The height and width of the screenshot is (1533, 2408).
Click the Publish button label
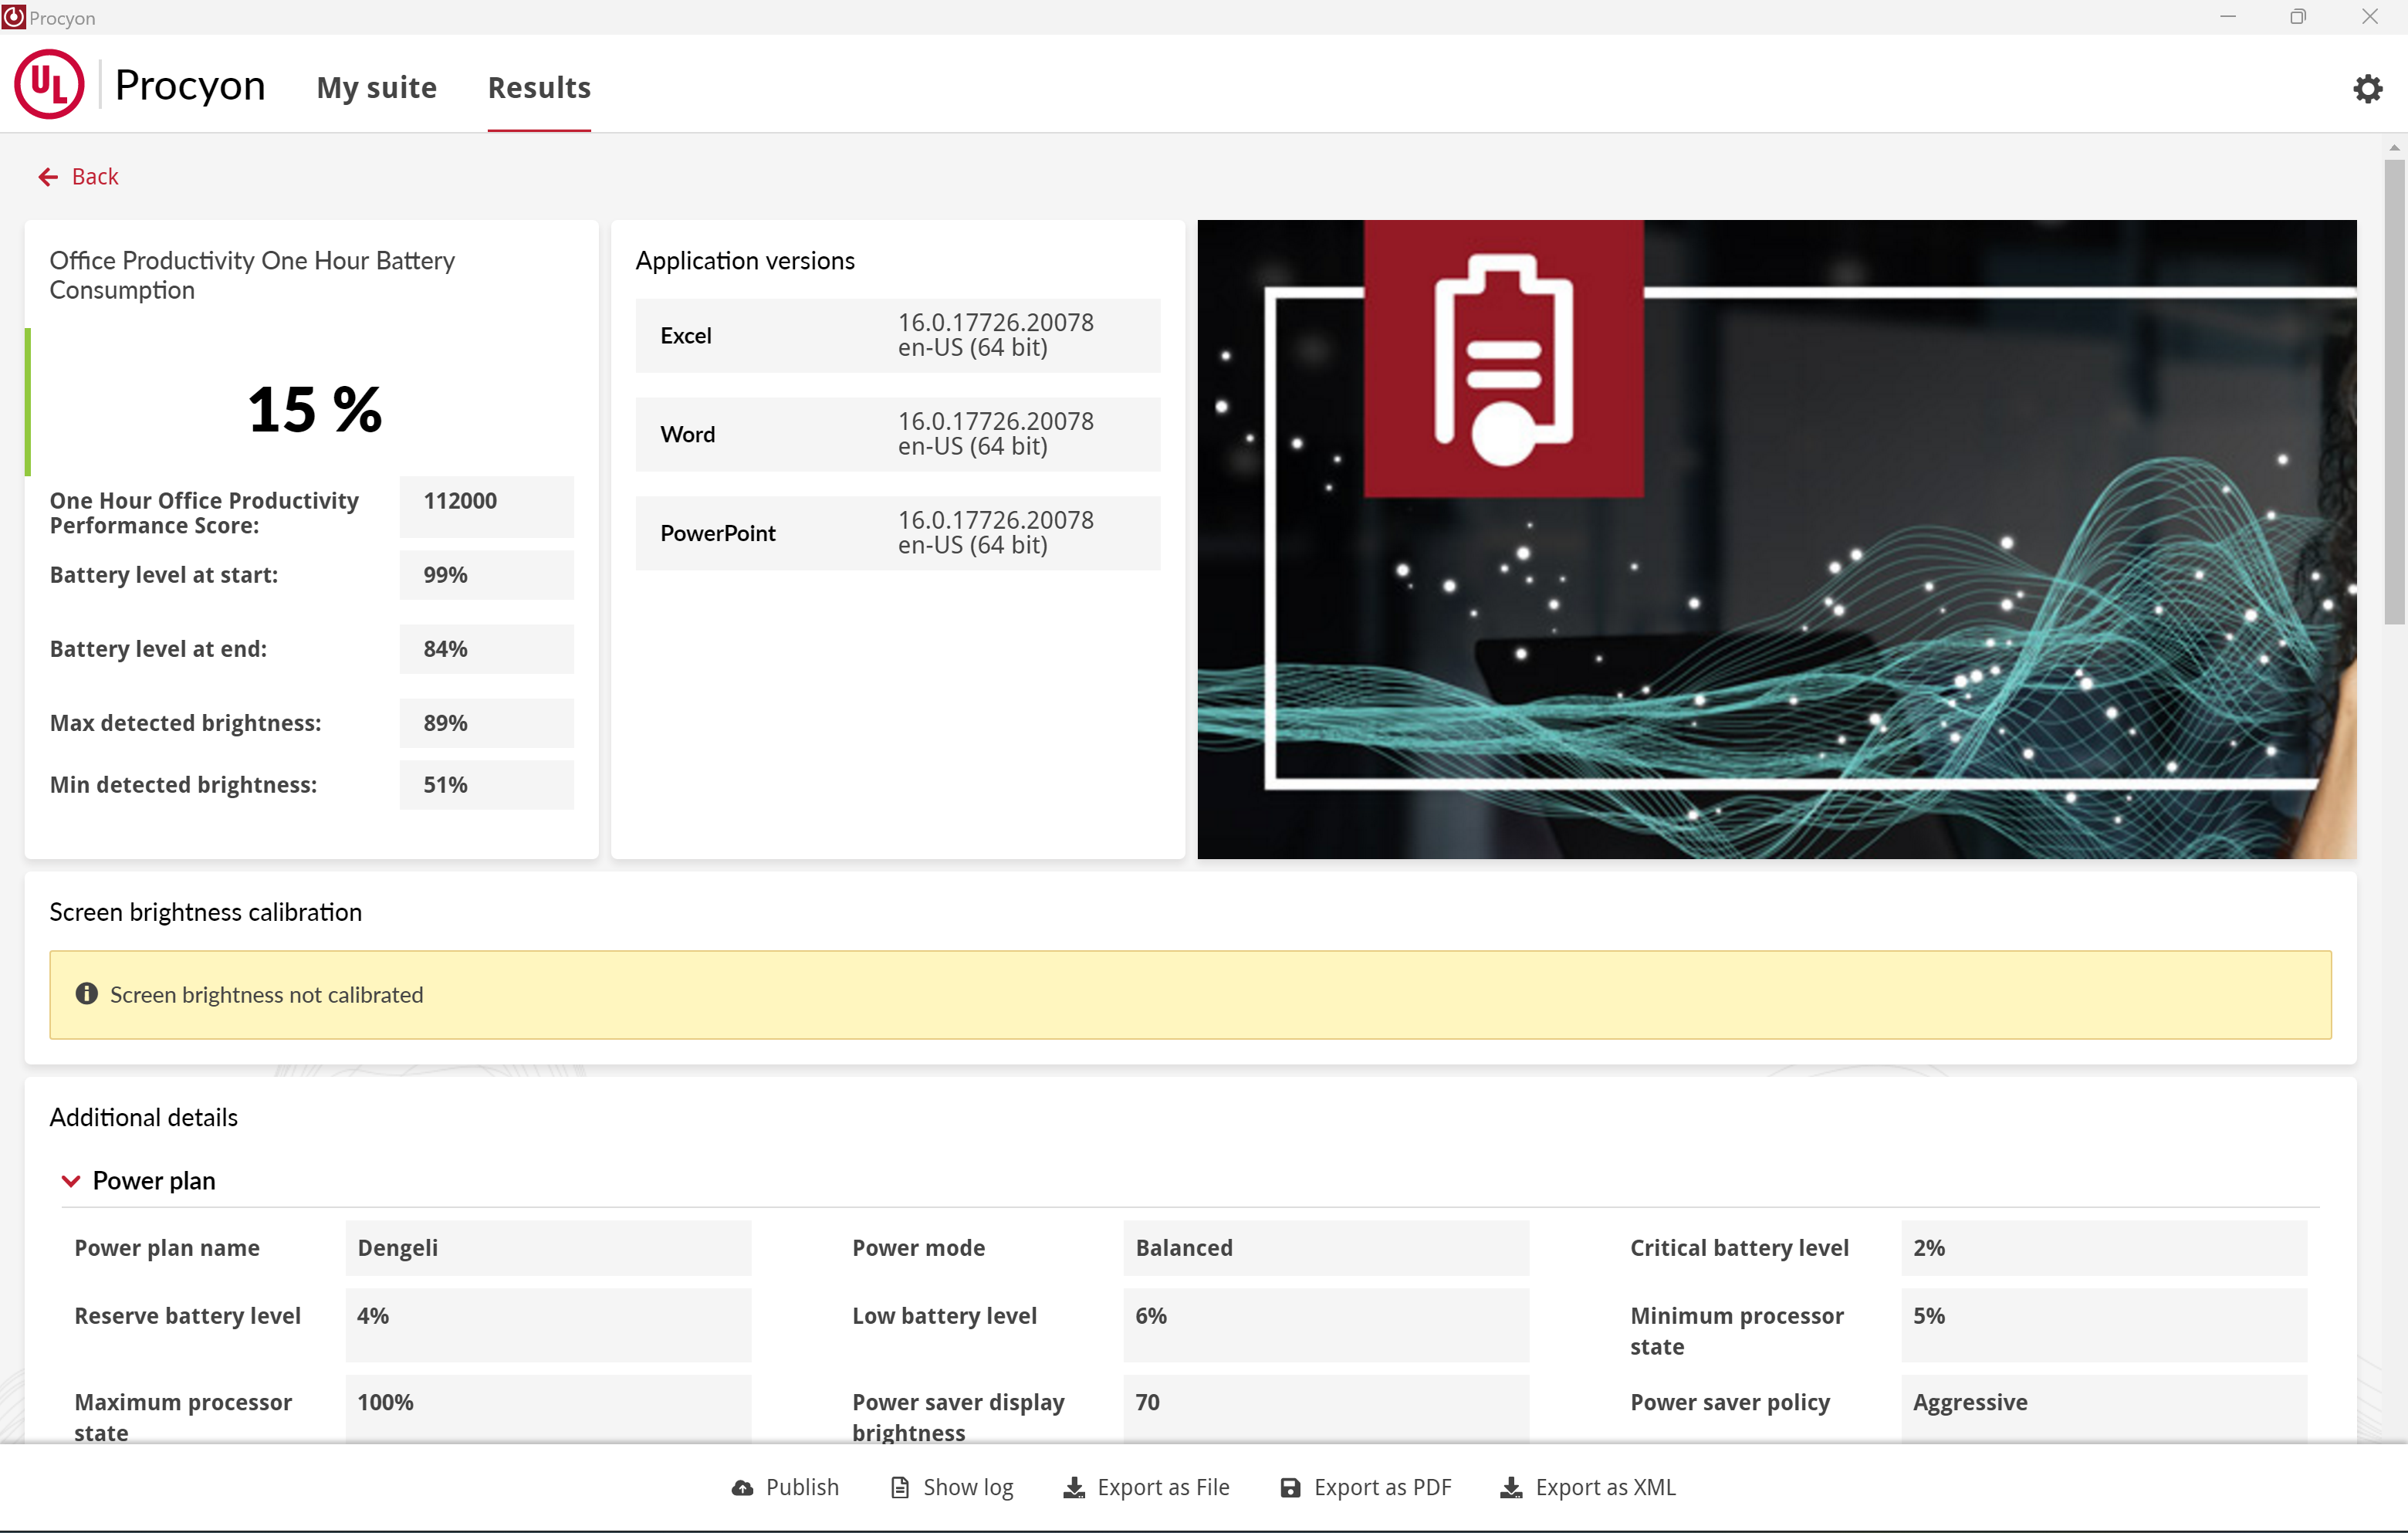tap(802, 1488)
